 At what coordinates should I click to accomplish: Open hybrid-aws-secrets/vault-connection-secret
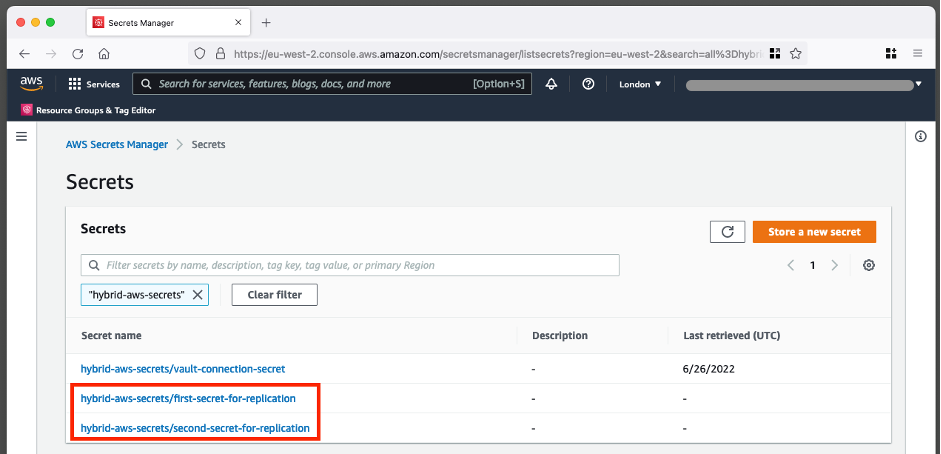point(183,369)
